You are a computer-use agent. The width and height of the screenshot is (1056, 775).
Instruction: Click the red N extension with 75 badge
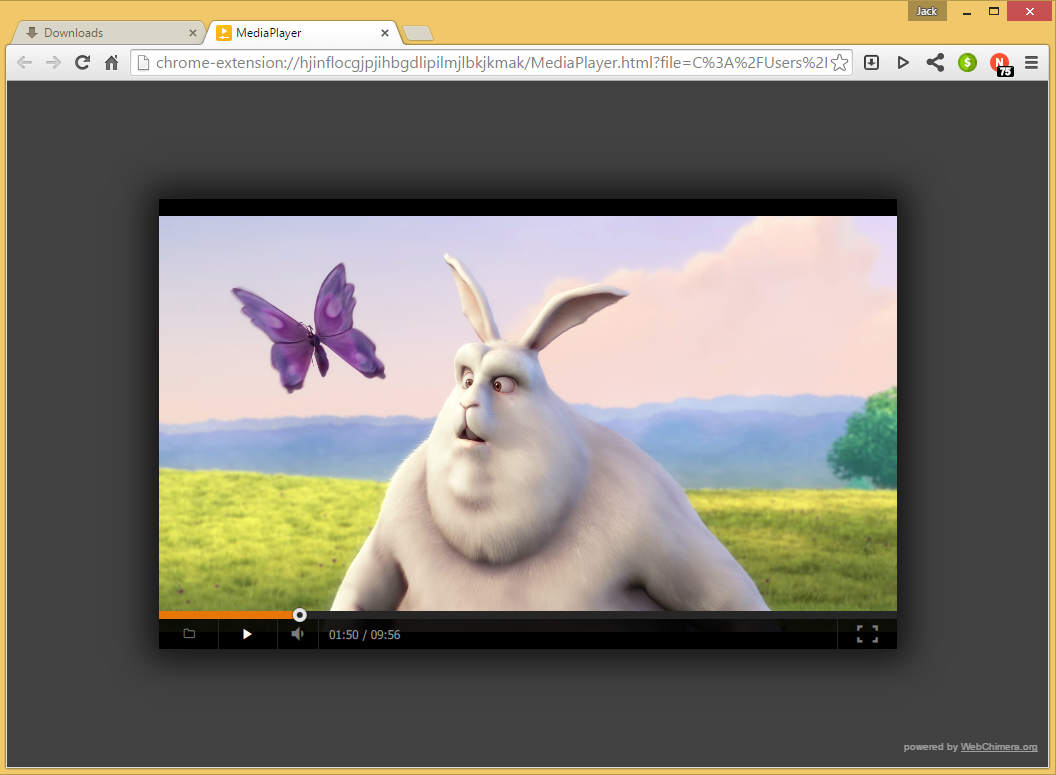tap(1001, 64)
